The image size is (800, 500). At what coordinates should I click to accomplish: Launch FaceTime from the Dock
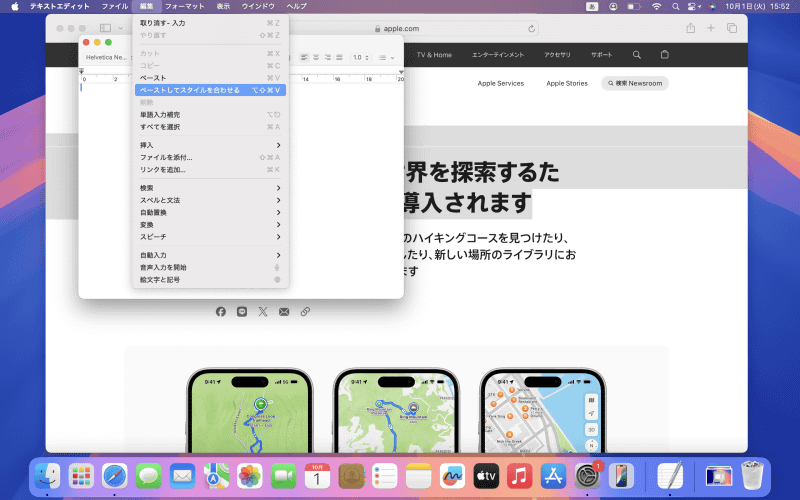[x=283, y=476]
